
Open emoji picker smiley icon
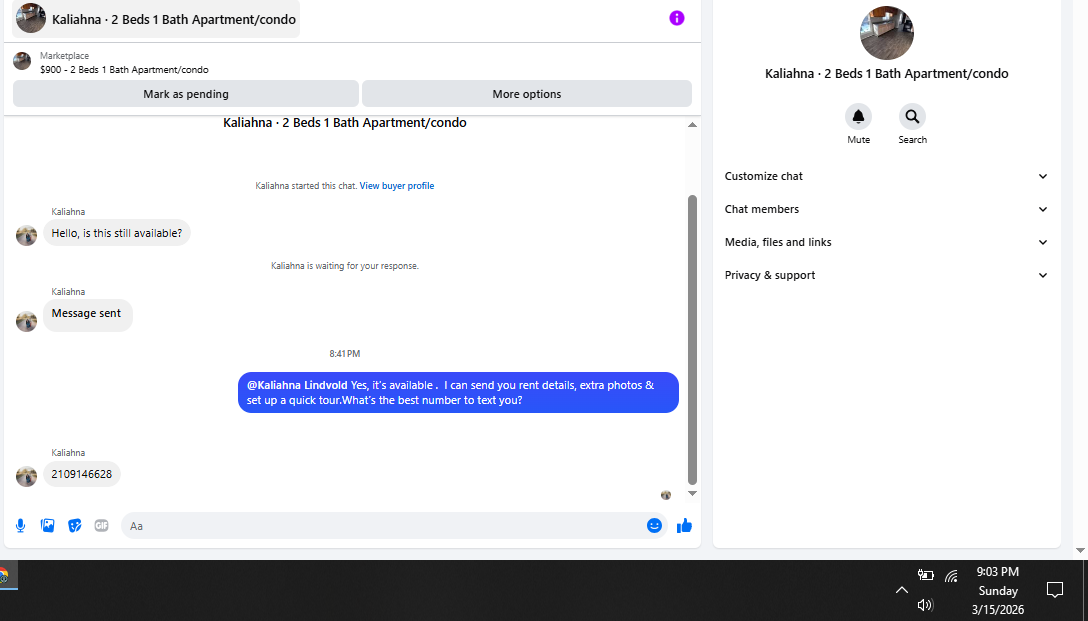[654, 526]
